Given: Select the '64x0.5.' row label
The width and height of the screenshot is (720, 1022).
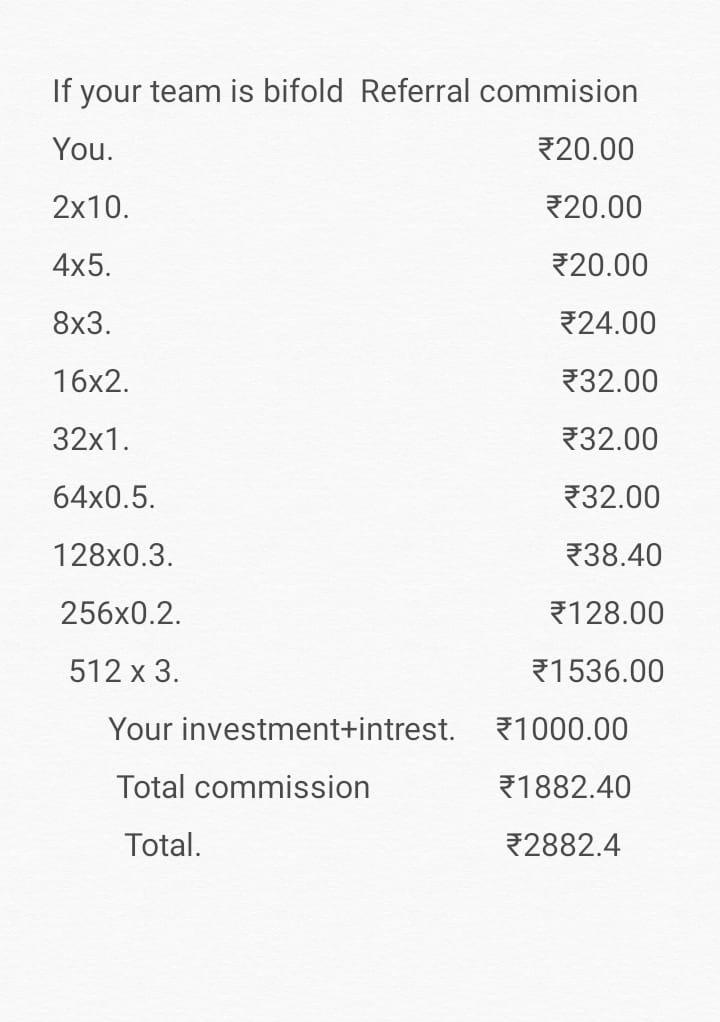Looking at the screenshot, I should click(x=104, y=498).
